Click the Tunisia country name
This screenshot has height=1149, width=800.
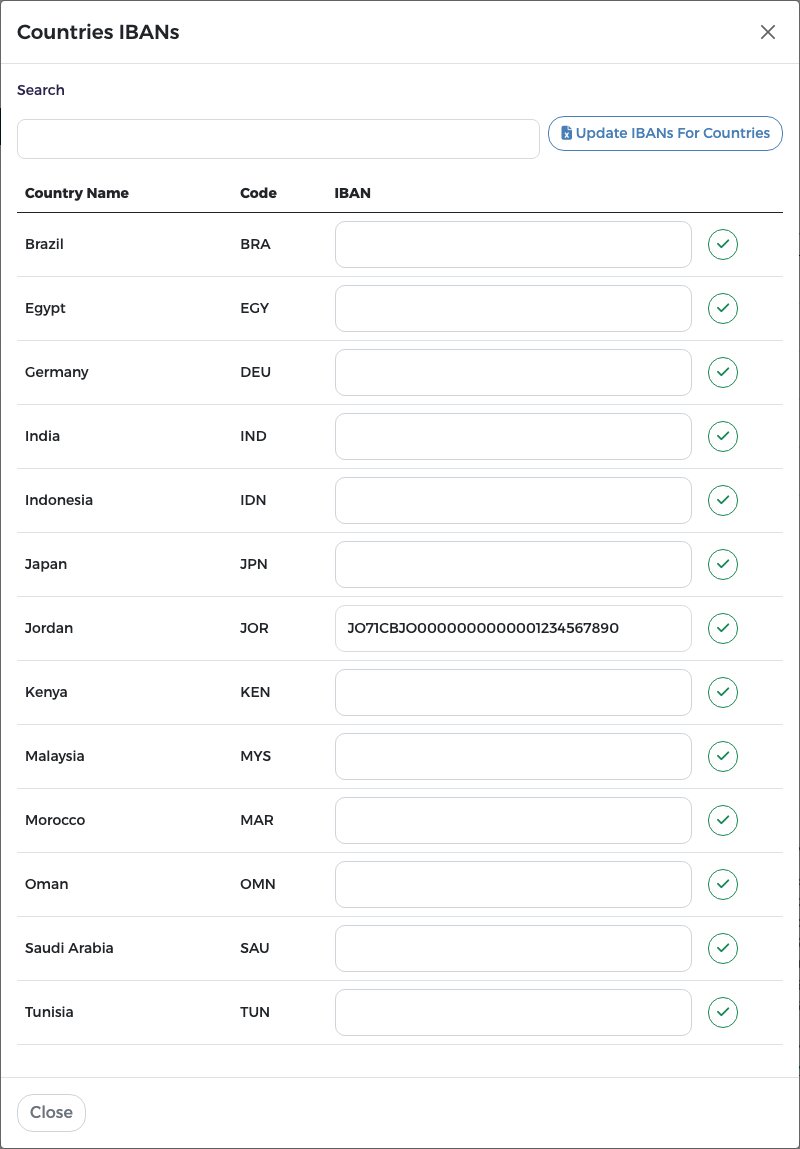49,1012
